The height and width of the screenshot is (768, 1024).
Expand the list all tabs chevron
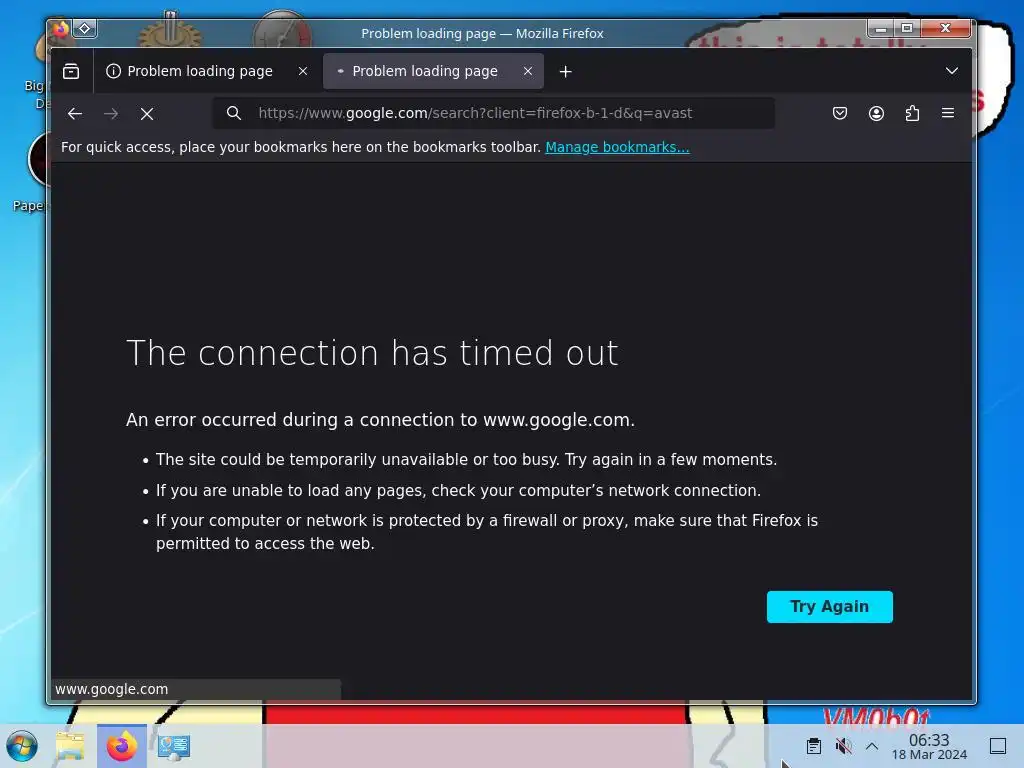952,71
